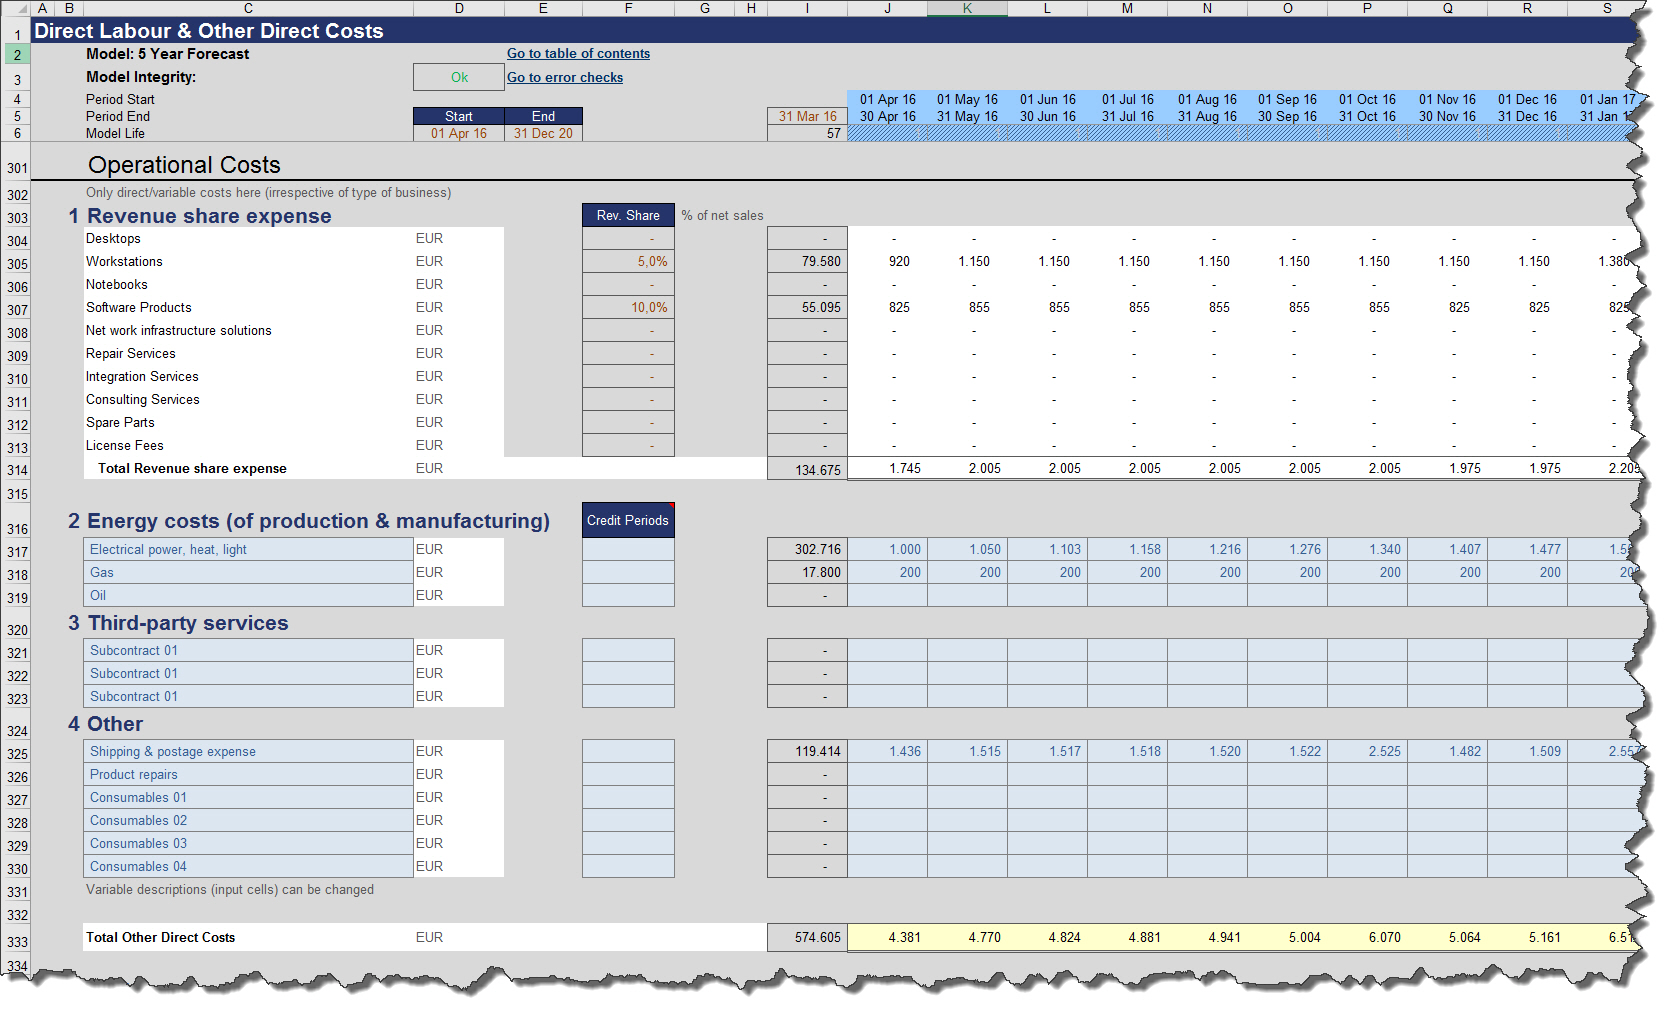Select the 'Gas' energy cost label cell

[248, 573]
